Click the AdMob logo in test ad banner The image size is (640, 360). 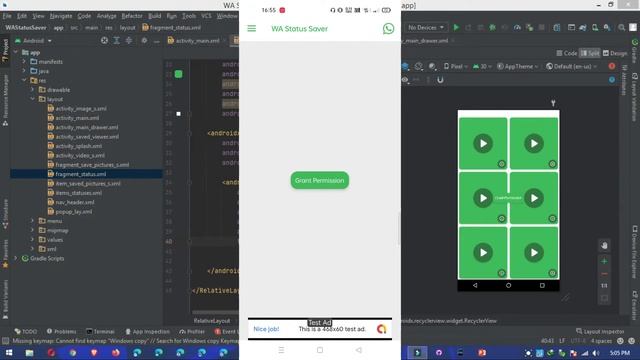point(382,329)
